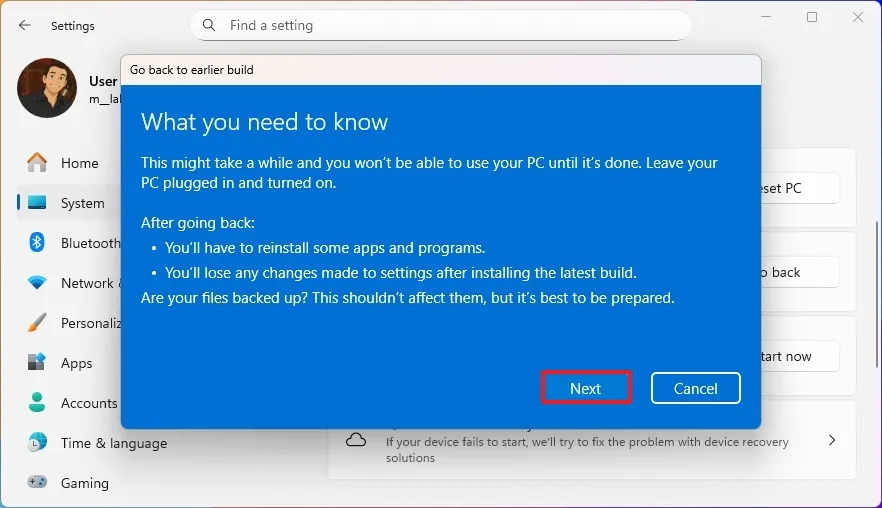This screenshot has height=508, width=882.
Task: Select the Home icon in the sidebar
Action: (37, 163)
